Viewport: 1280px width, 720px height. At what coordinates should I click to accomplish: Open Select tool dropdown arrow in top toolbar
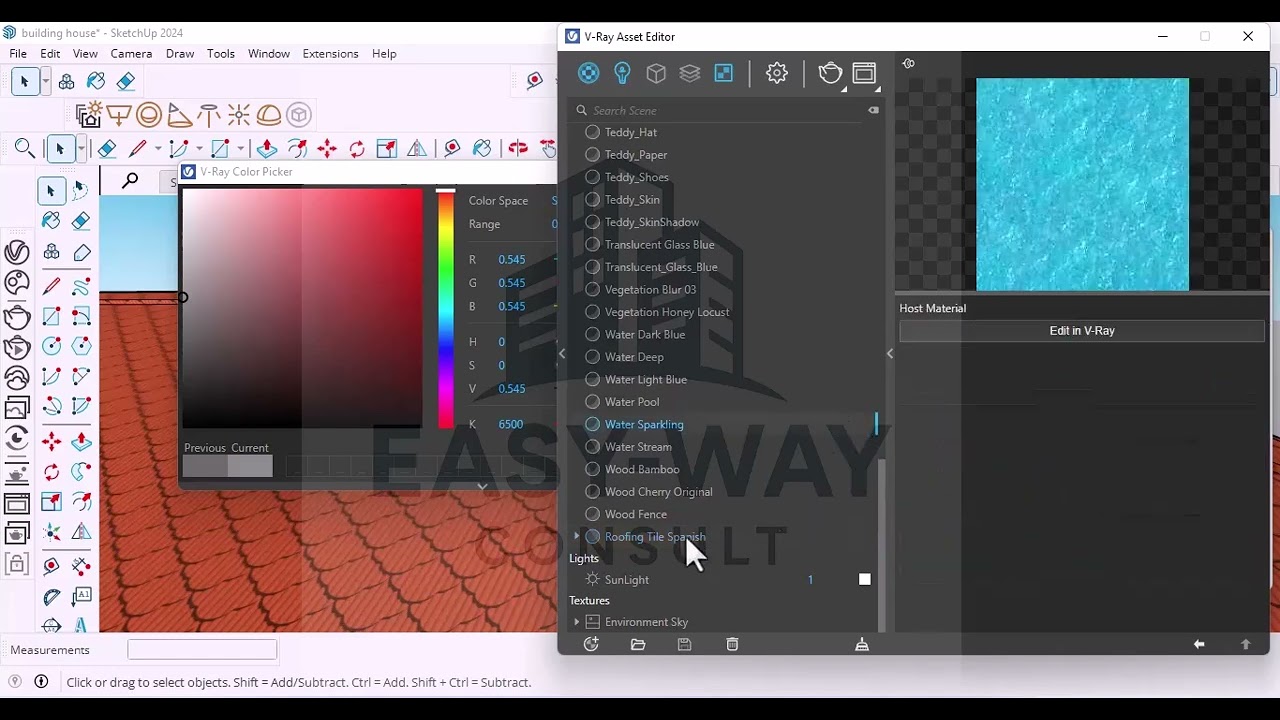(46, 82)
